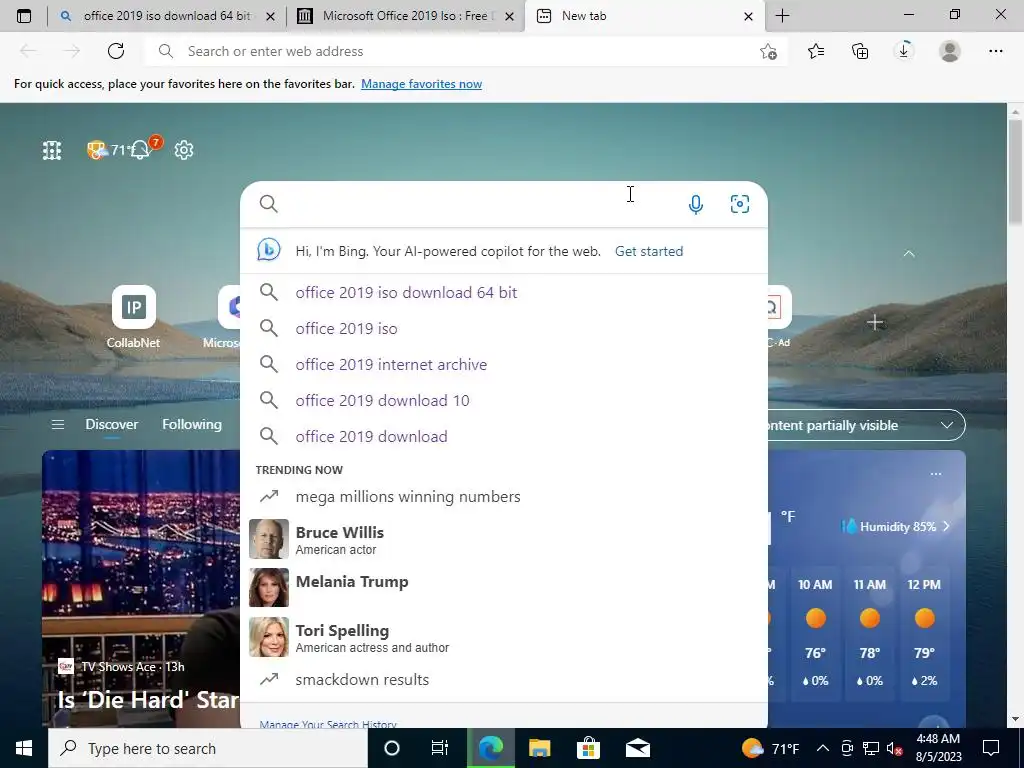Open File Explorer in taskbar
The width and height of the screenshot is (1024, 768).
[x=539, y=748]
